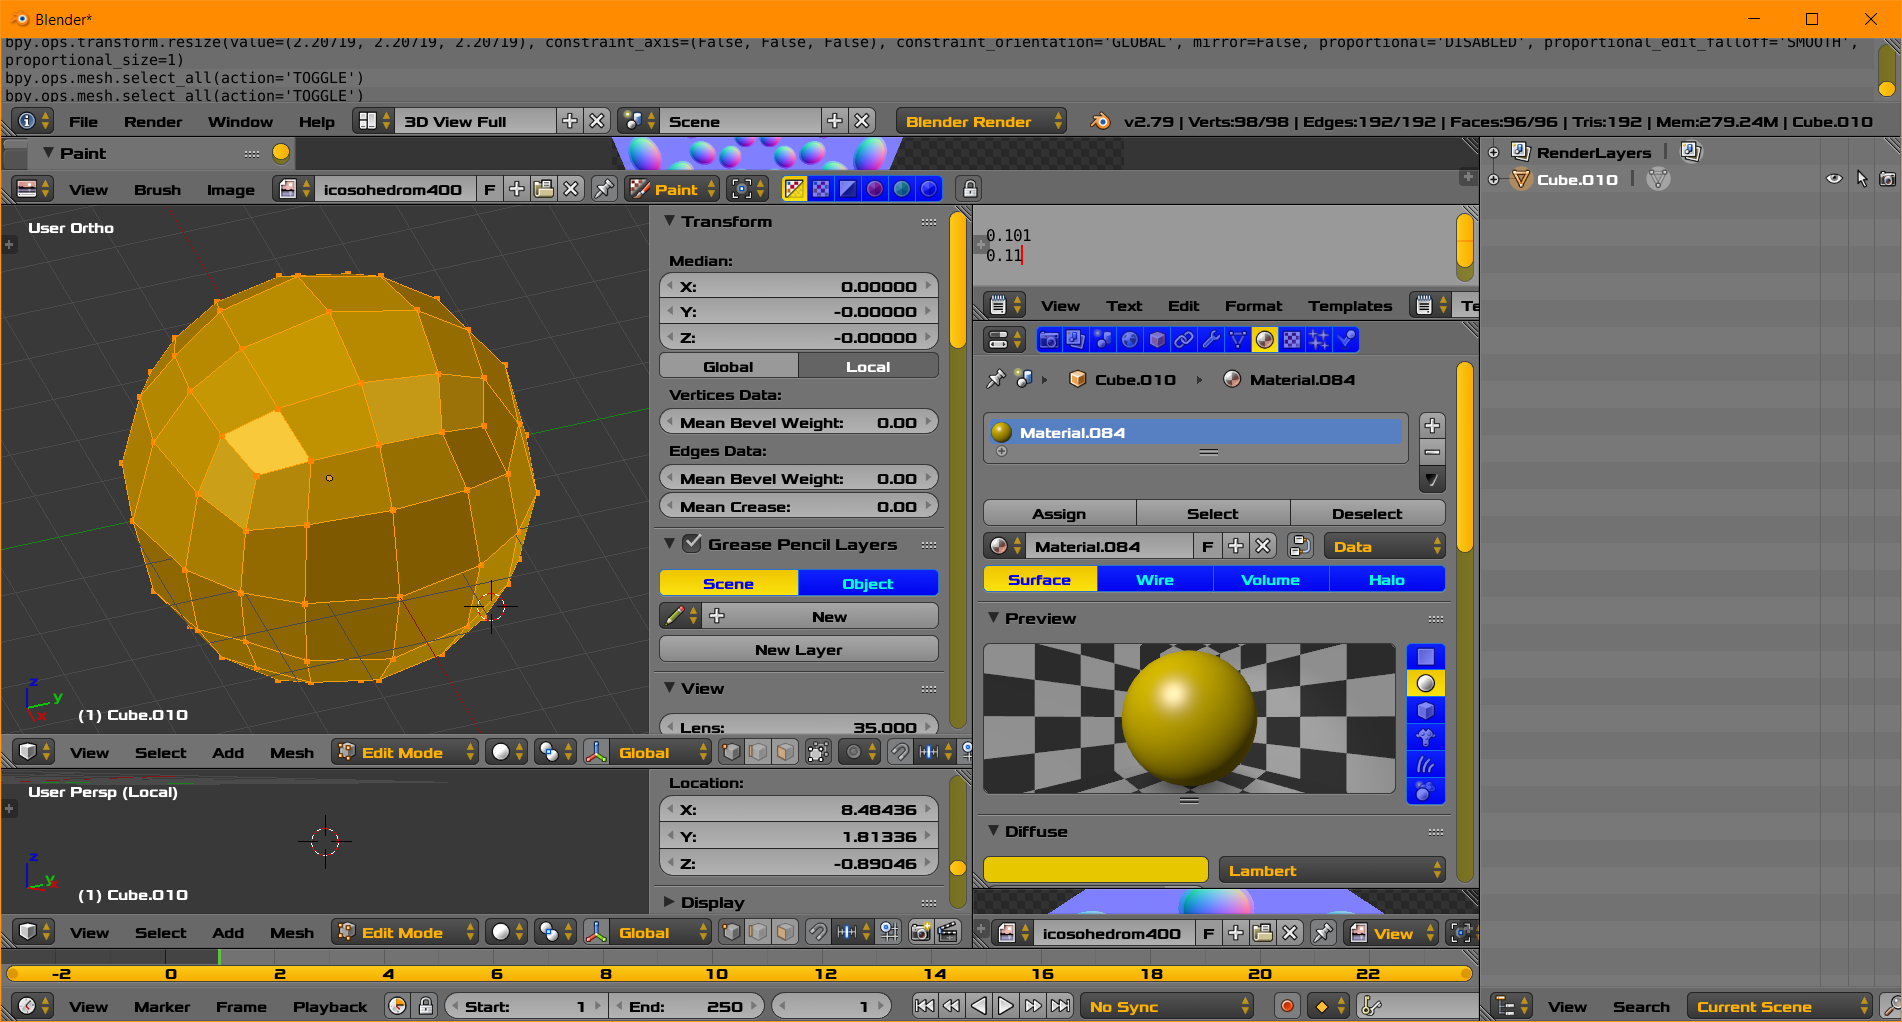Click the Assign material button
1902x1022 pixels.
[x=1059, y=513]
